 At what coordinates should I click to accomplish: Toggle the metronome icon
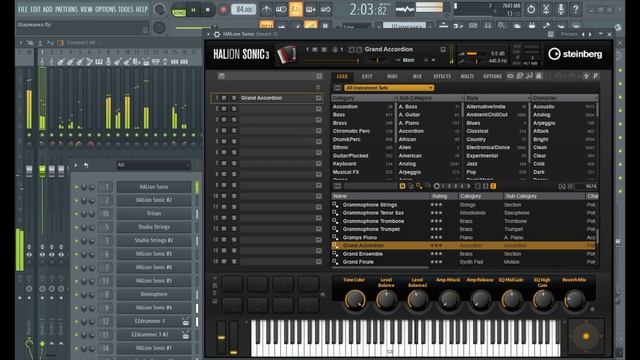point(266,9)
